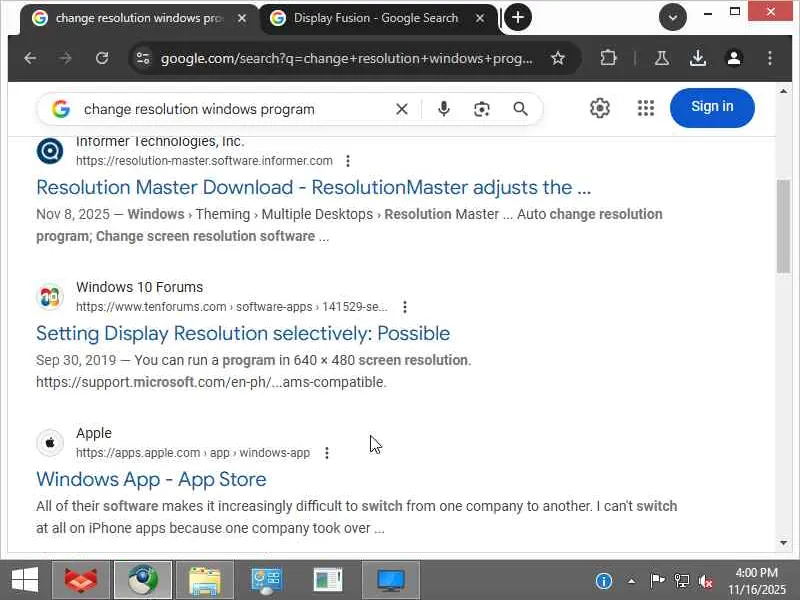Open options for Windows 10 Forums result
Image resolution: width=800 pixels, height=600 pixels.
(405, 307)
